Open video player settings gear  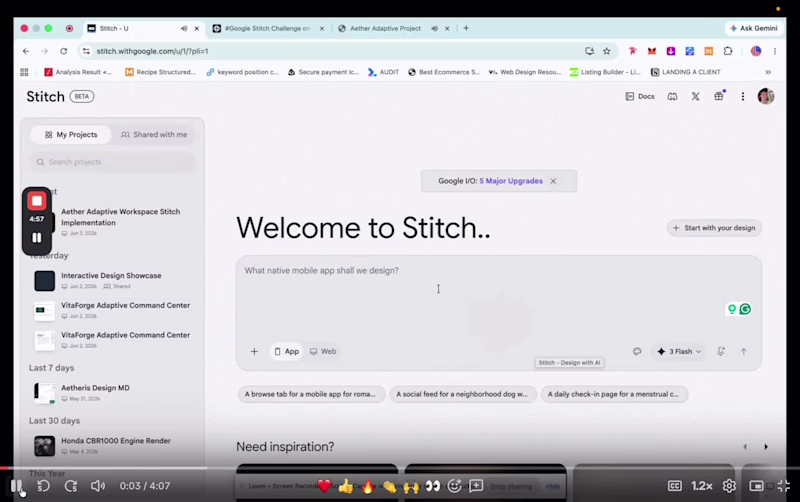click(x=729, y=486)
